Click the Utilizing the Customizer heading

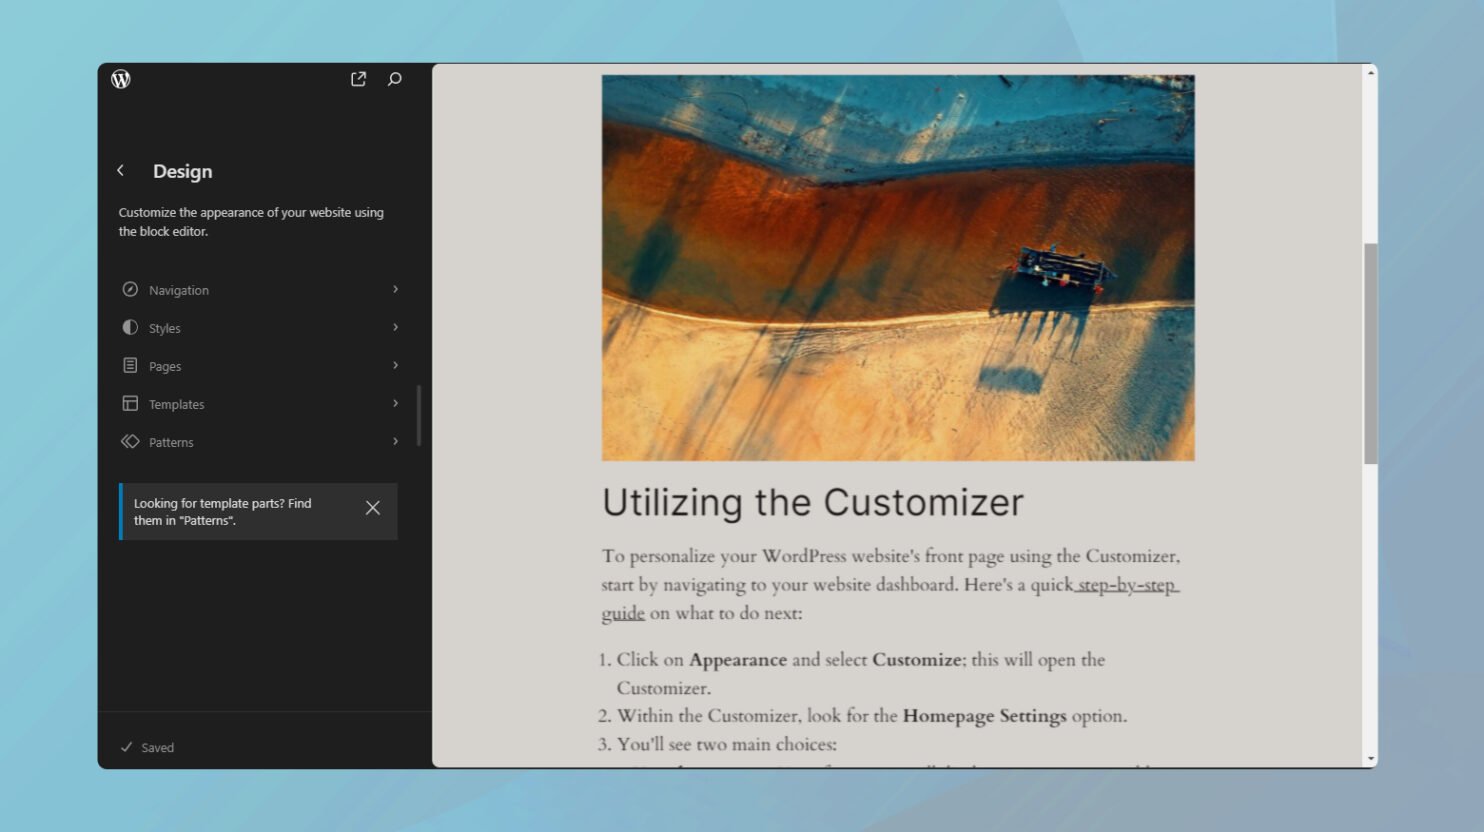pos(812,503)
